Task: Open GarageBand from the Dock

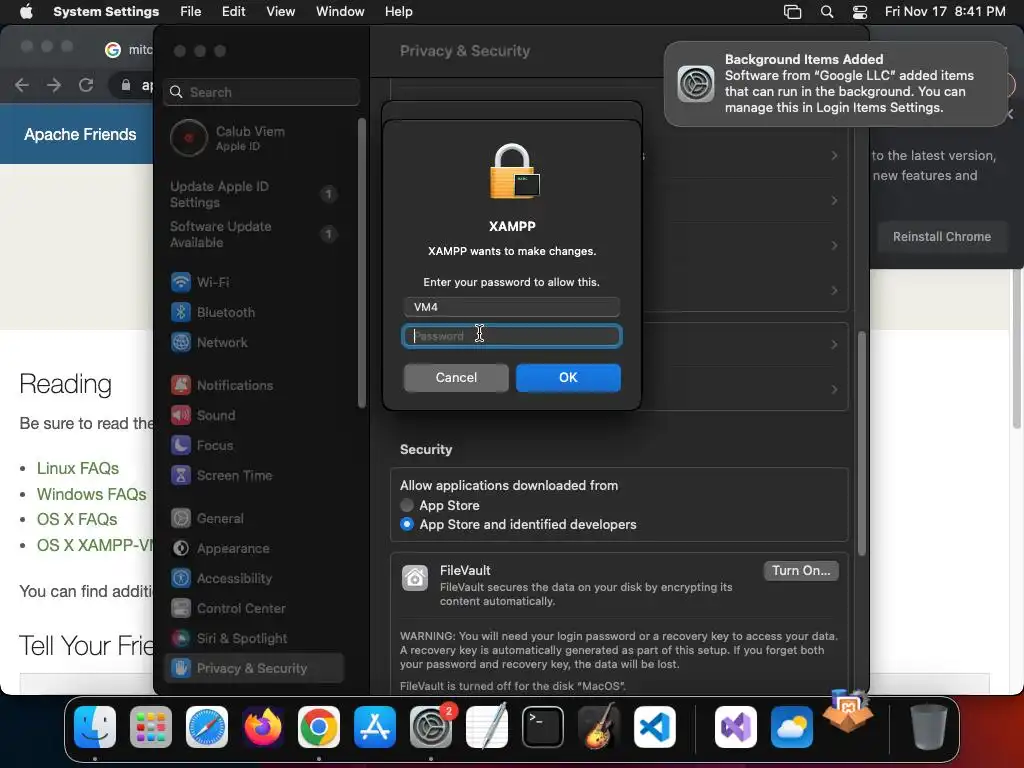Action: pos(599,727)
